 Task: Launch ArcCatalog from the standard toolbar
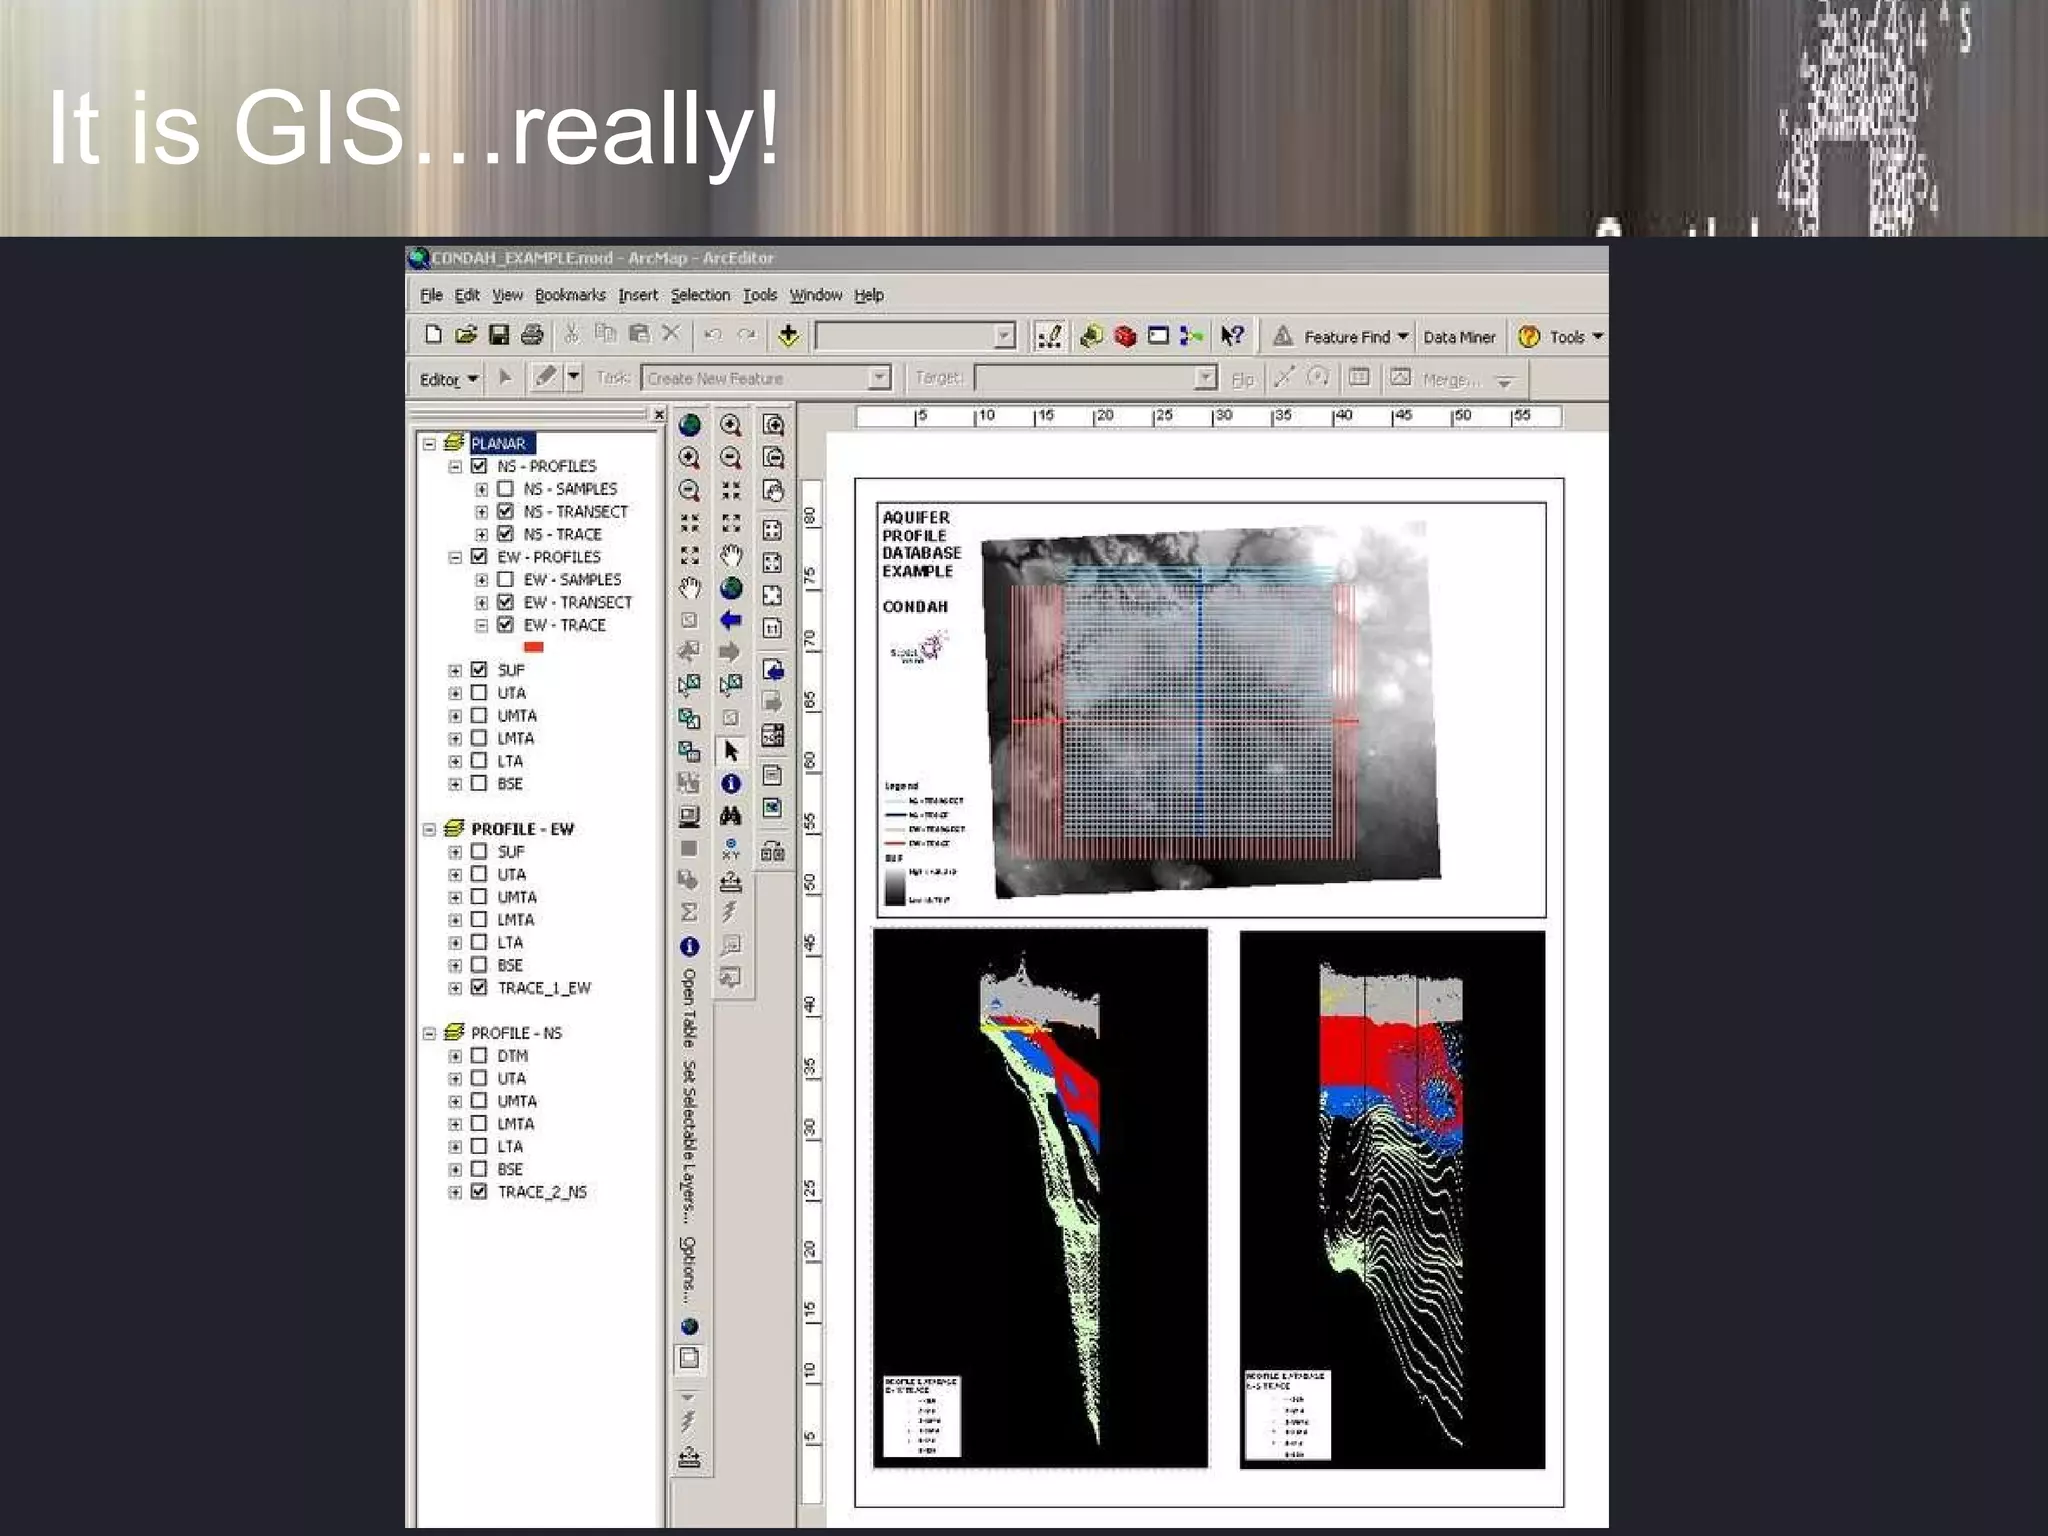tap(1091, 336)
